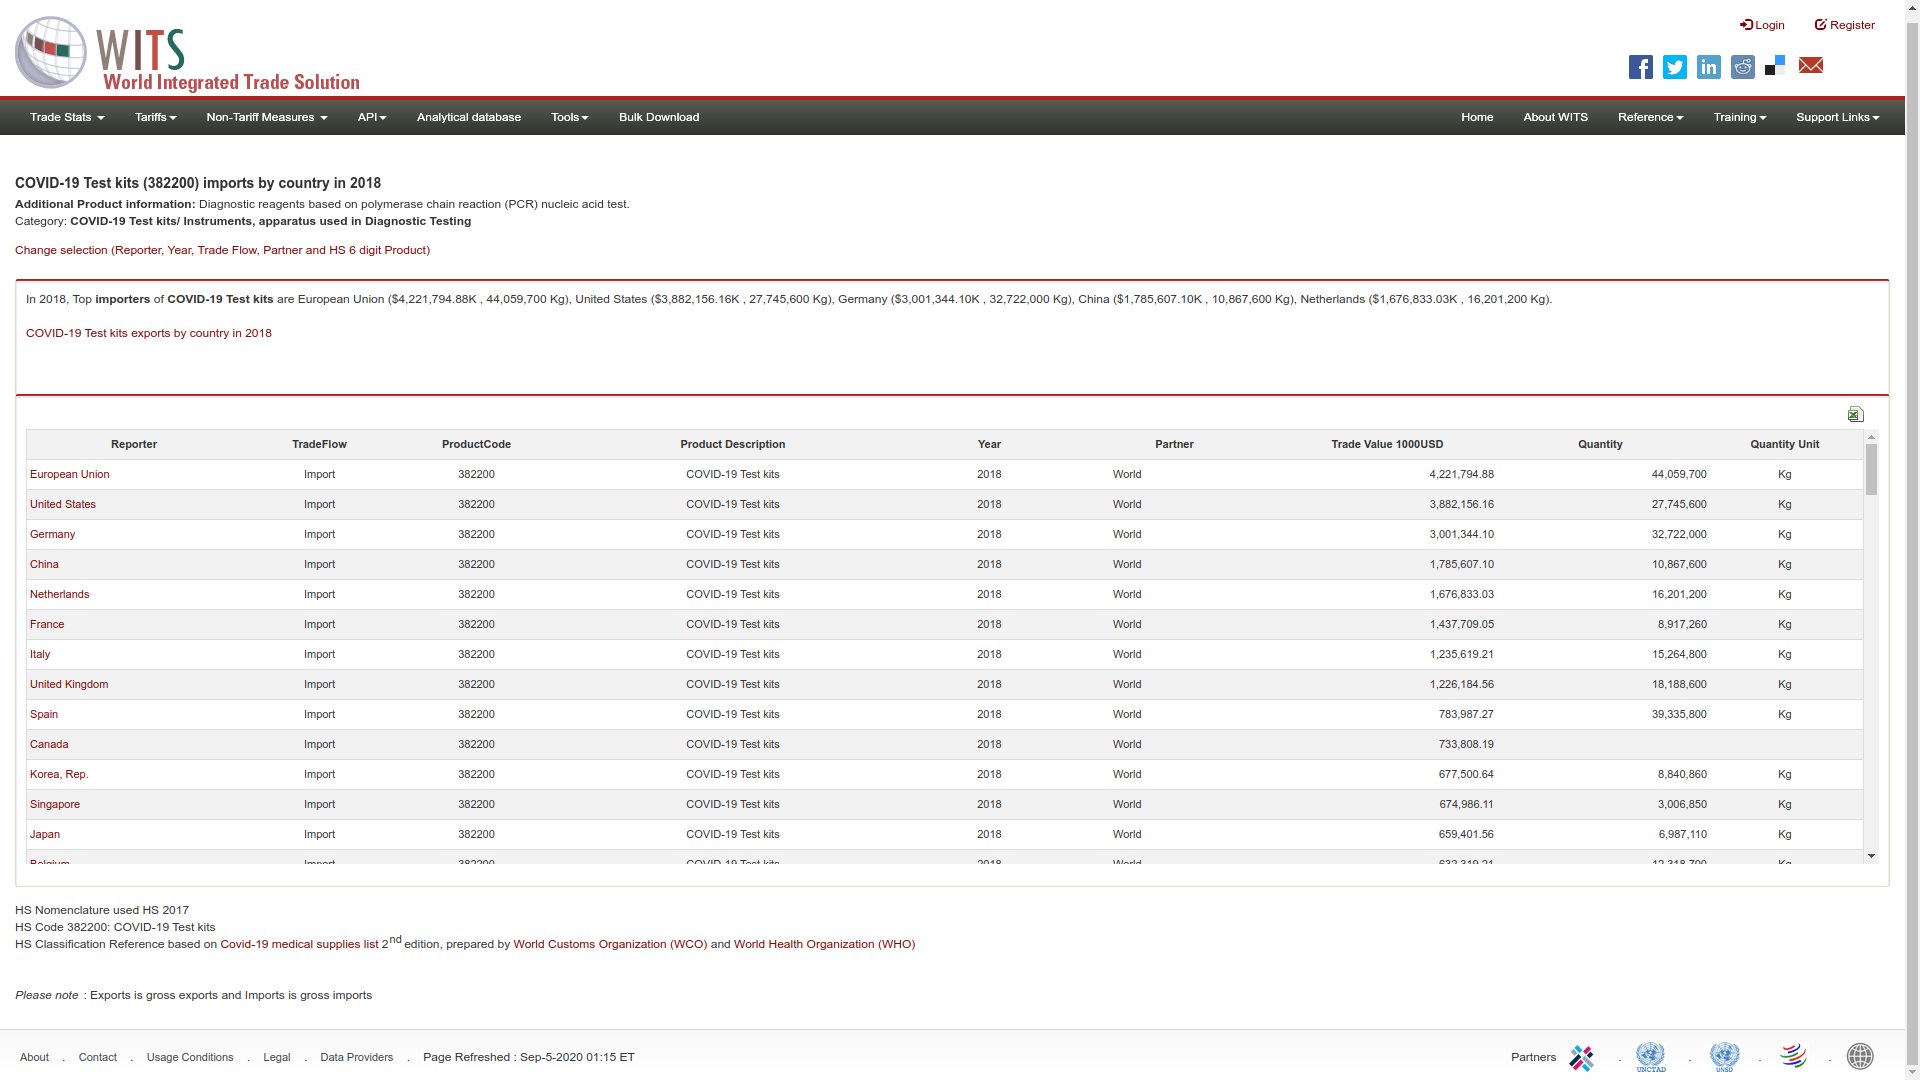Screen dimensions: 1920x1080
Task: Open Bulk Download menu item
Action: pos(659,117)
